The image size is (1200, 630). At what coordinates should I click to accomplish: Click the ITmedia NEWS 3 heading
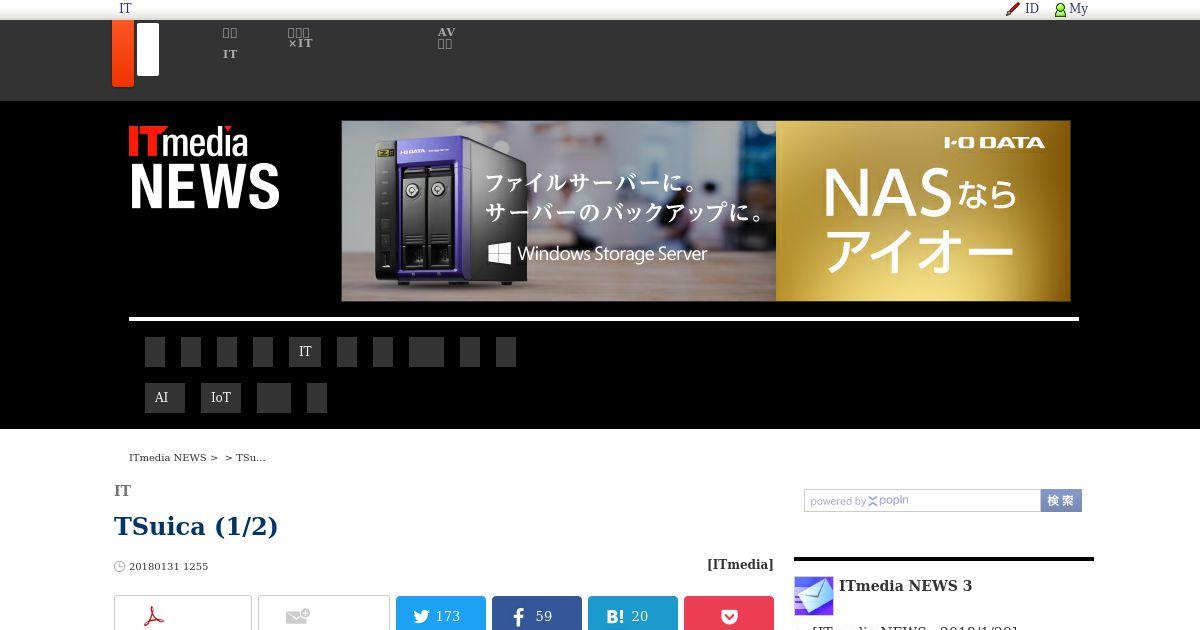coord(905,586)
